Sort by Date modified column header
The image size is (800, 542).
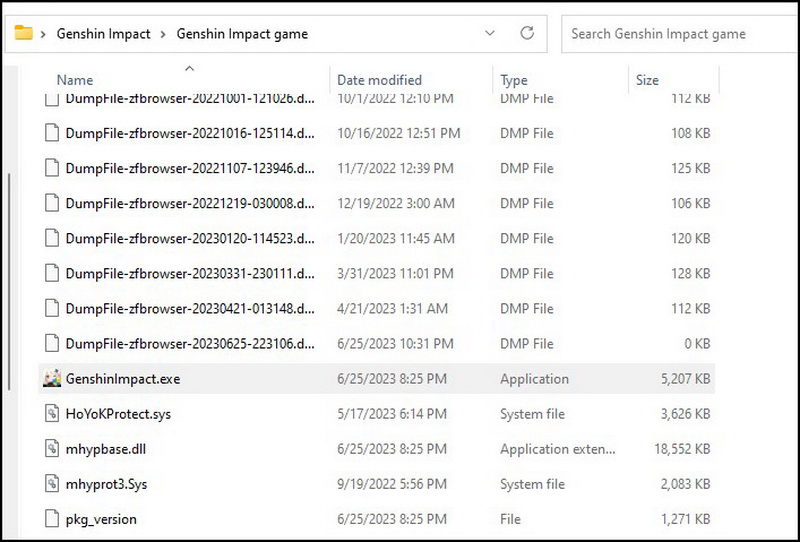pos(380,80)
